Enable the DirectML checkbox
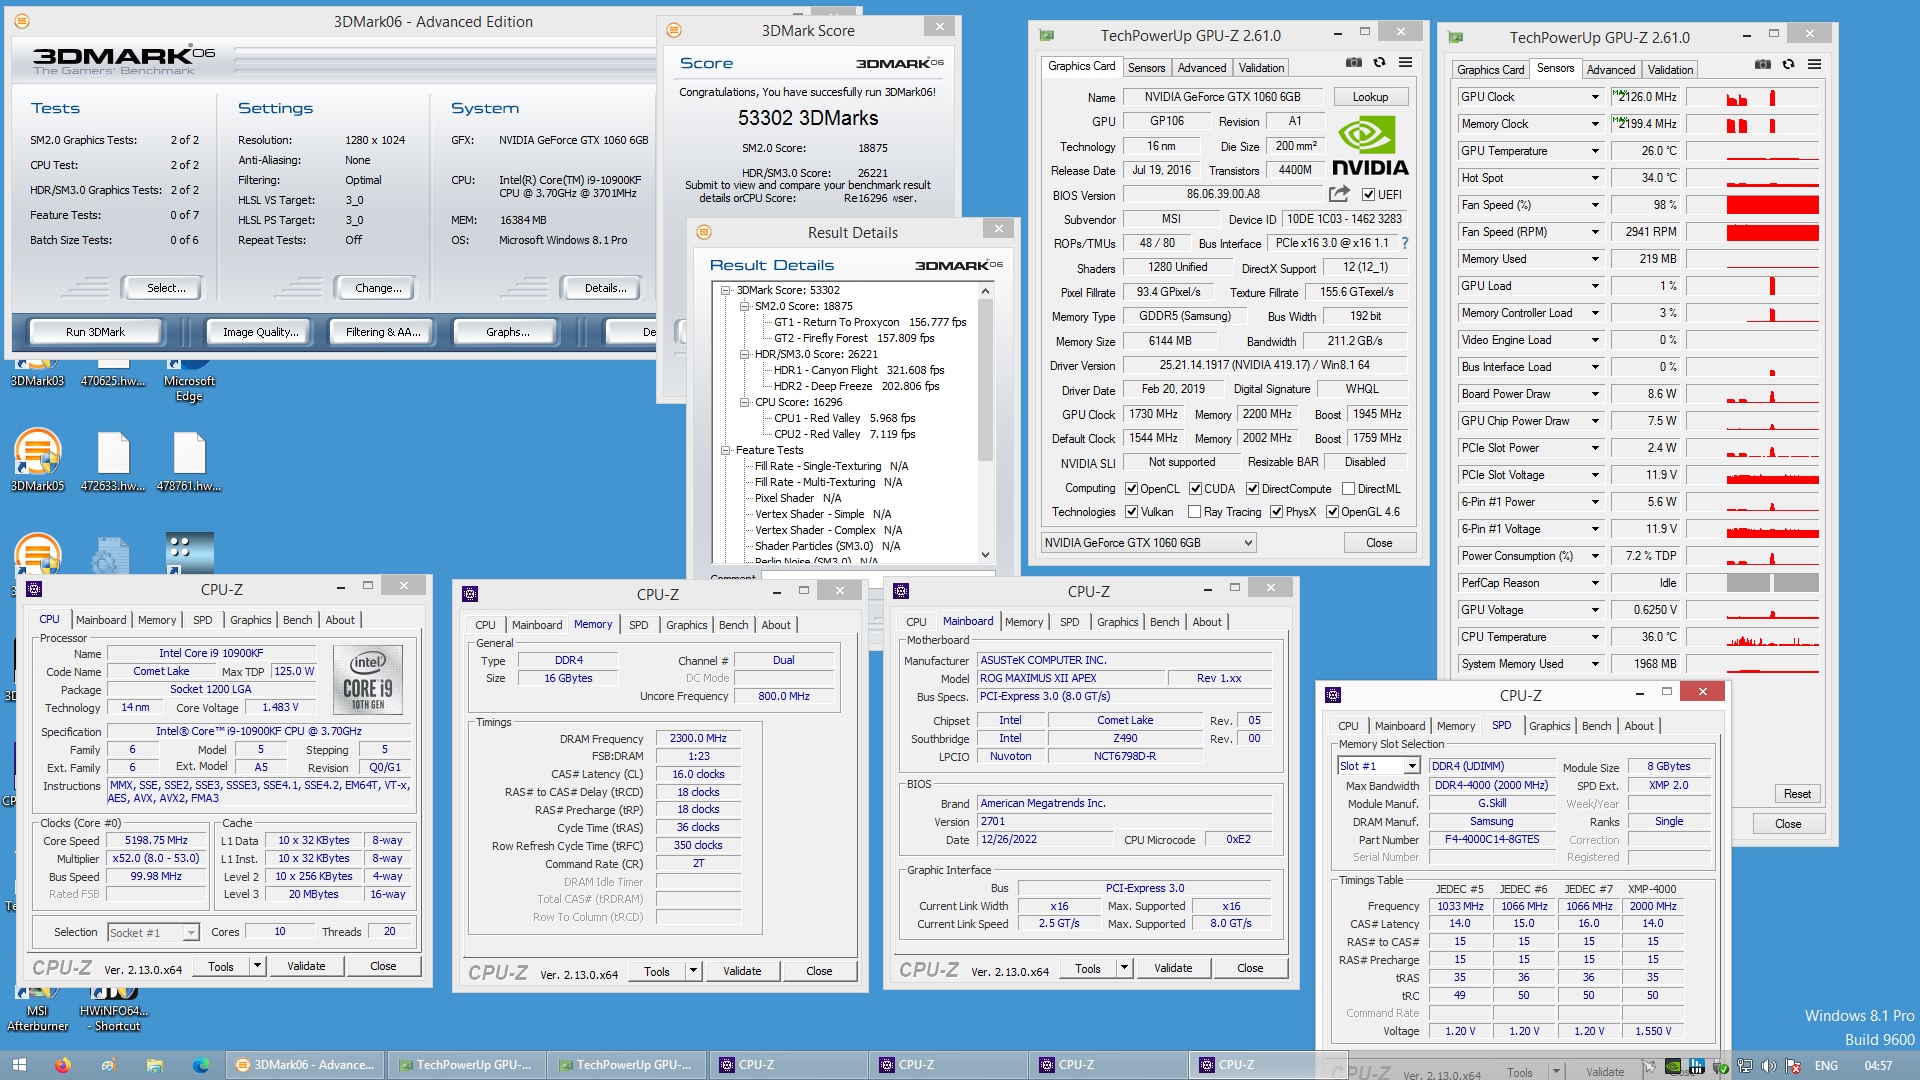This screenshot has width=1920, height=1080. click(x=1348, y=489)
